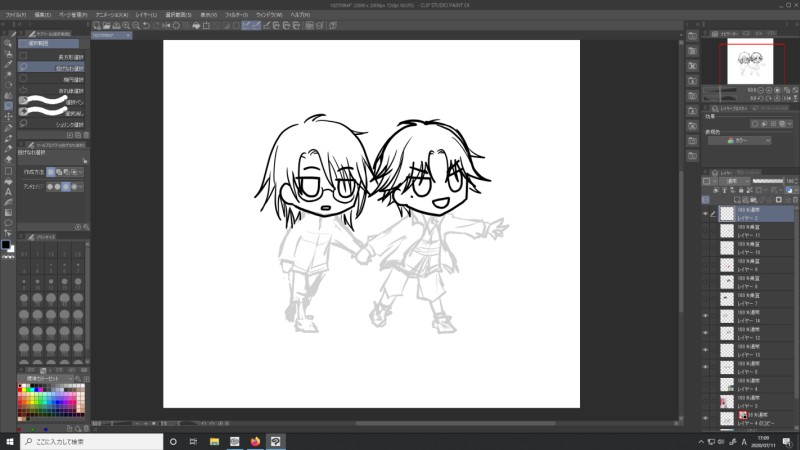Choose the Add to selection creation mode
The height and width of the screenshot is (450, 800).
[59, 172]
